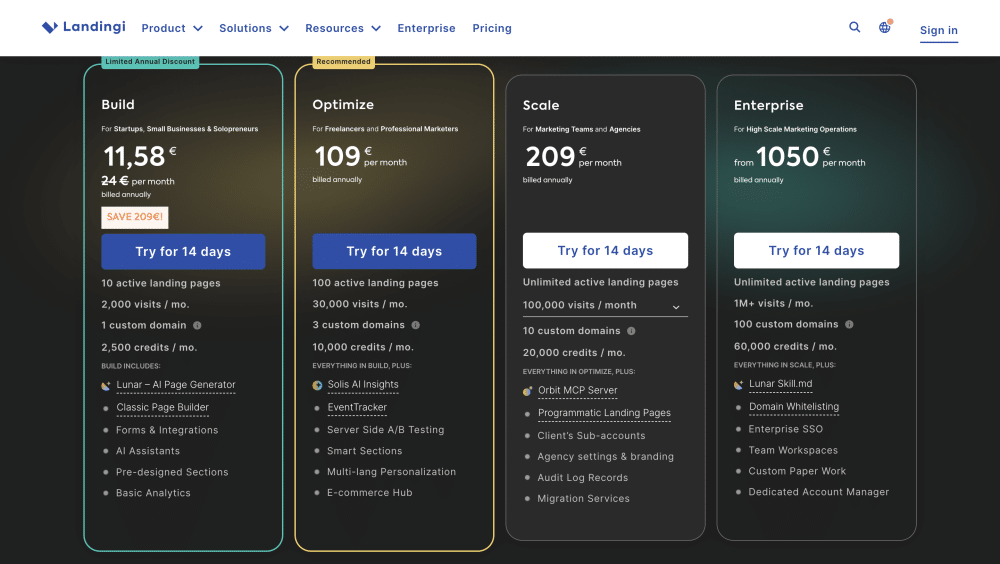
Task: Click 1M+ visits / mo. text
Action: pos(774,304)
